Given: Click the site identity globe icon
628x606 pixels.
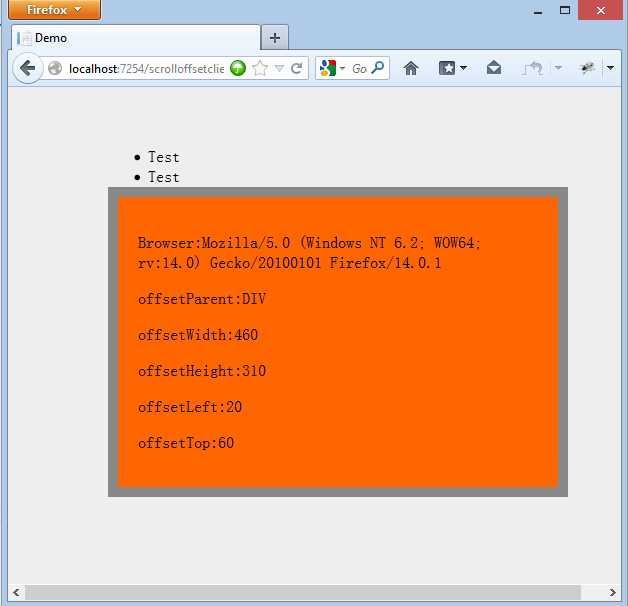Looking at the screenshot, I should [x=55, y=68].
